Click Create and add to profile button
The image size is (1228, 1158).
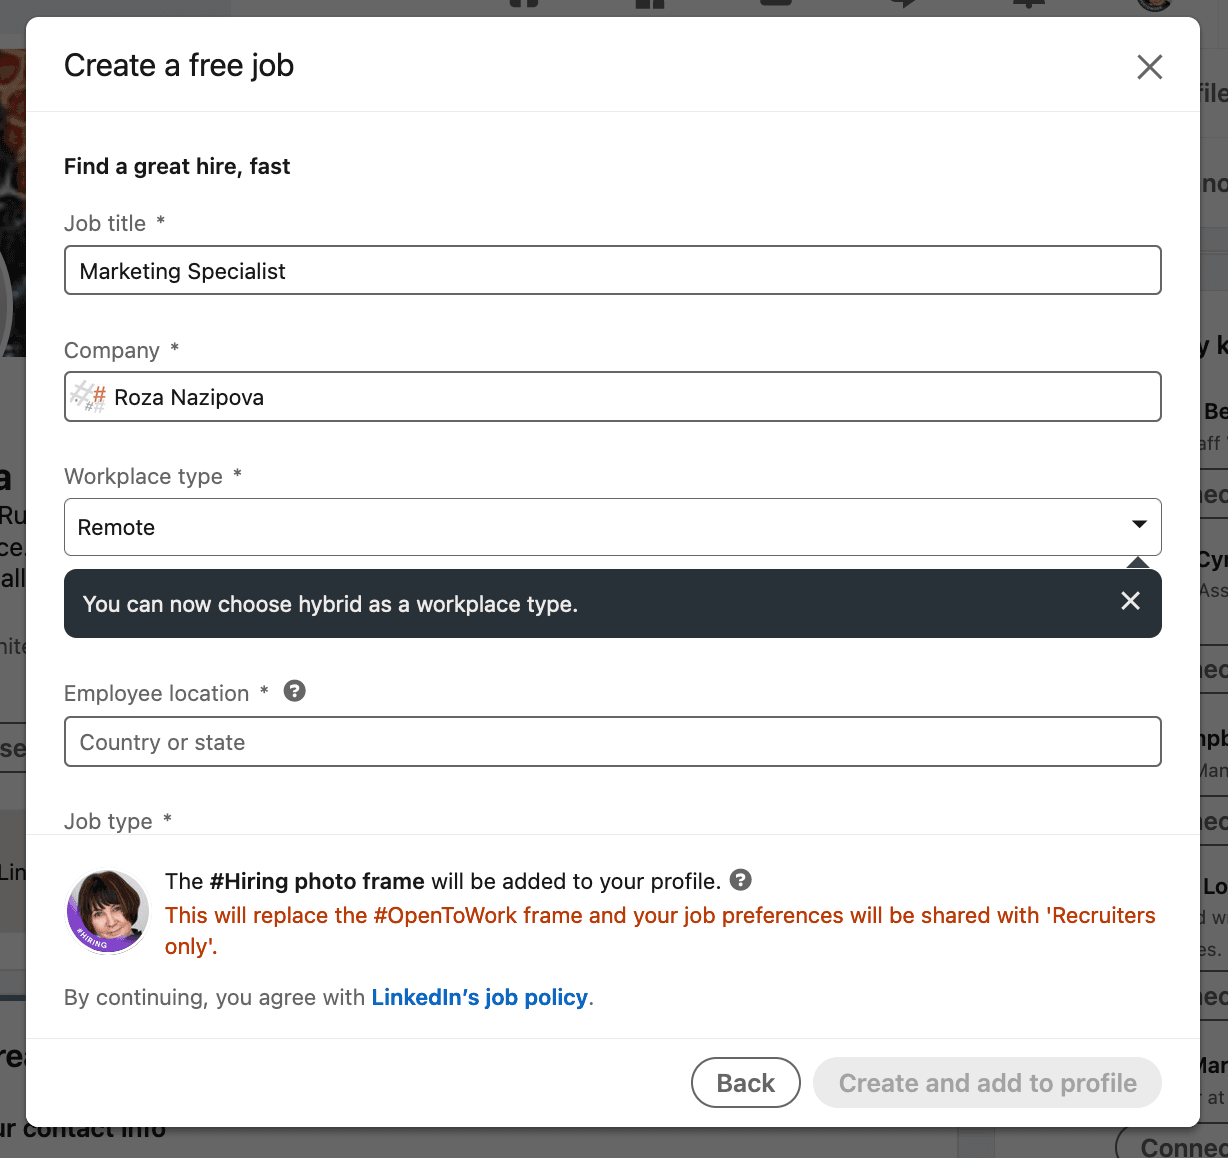(987, 1083)
